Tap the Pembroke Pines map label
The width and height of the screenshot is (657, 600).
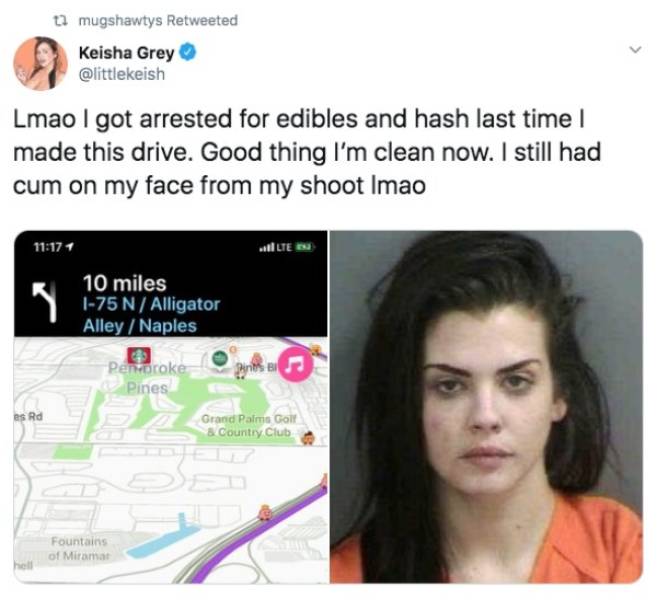pyautogui.click(x=147, y=378)
